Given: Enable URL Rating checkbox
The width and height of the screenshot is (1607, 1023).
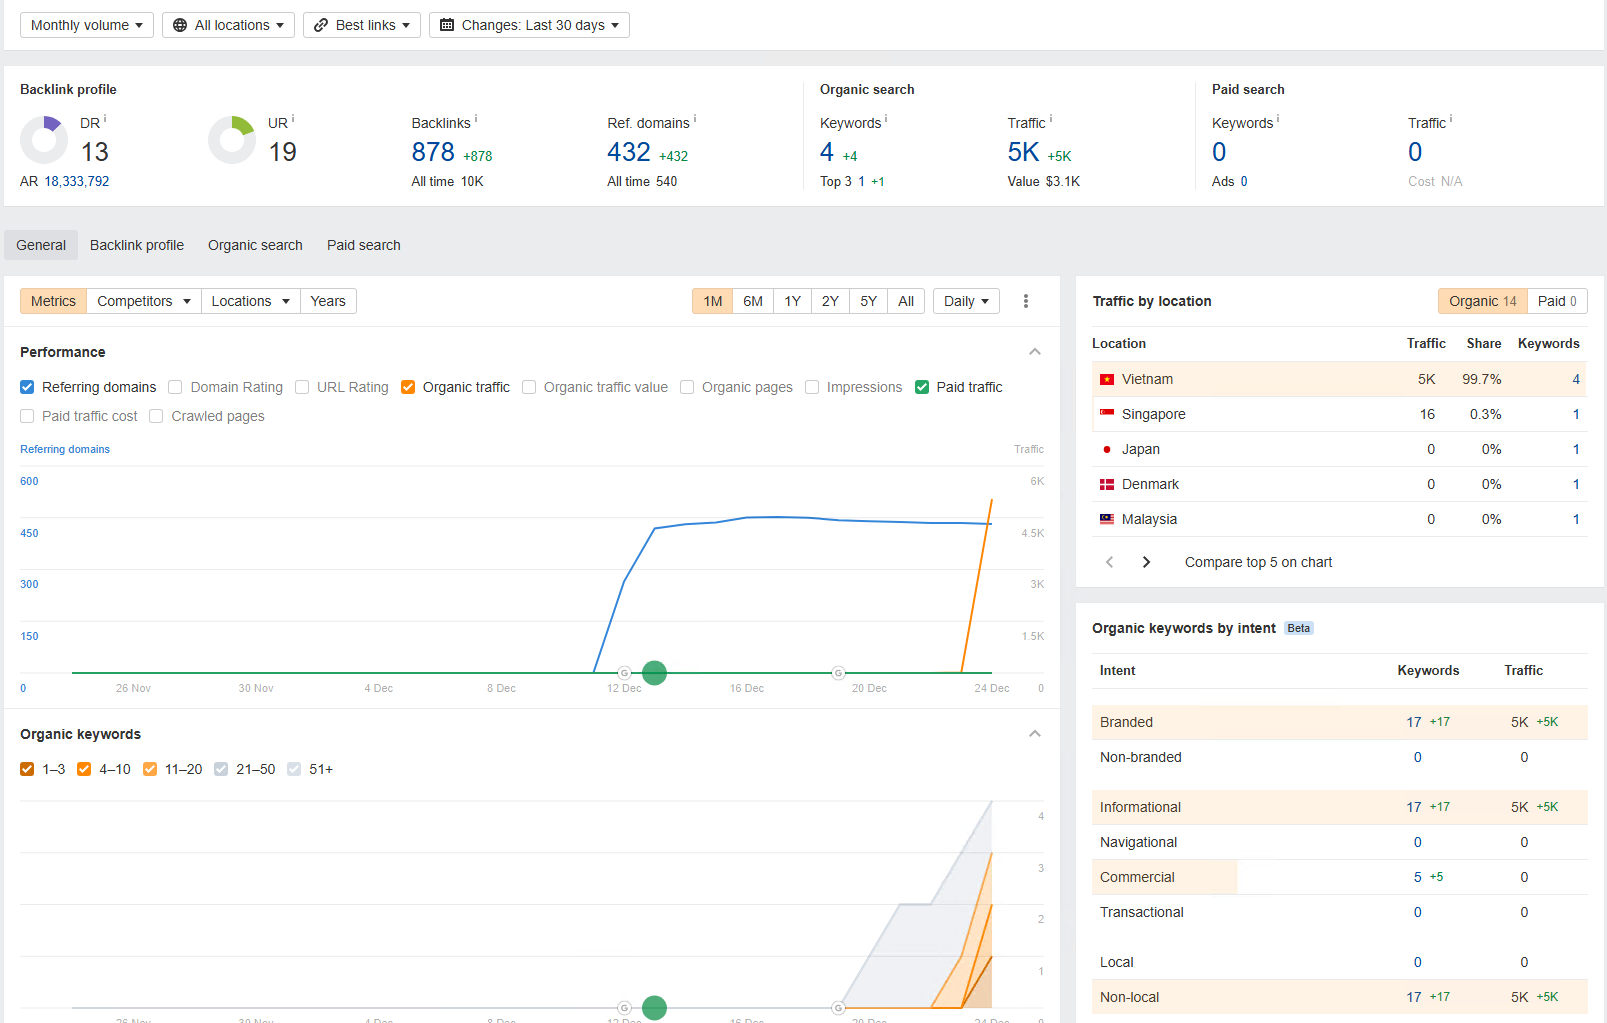Looking at the screenshot, I should coord(302,387).
